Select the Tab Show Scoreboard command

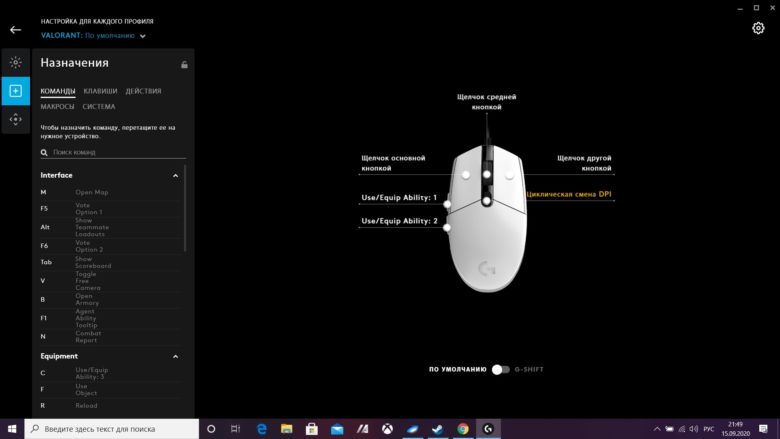tap(110, 263)
